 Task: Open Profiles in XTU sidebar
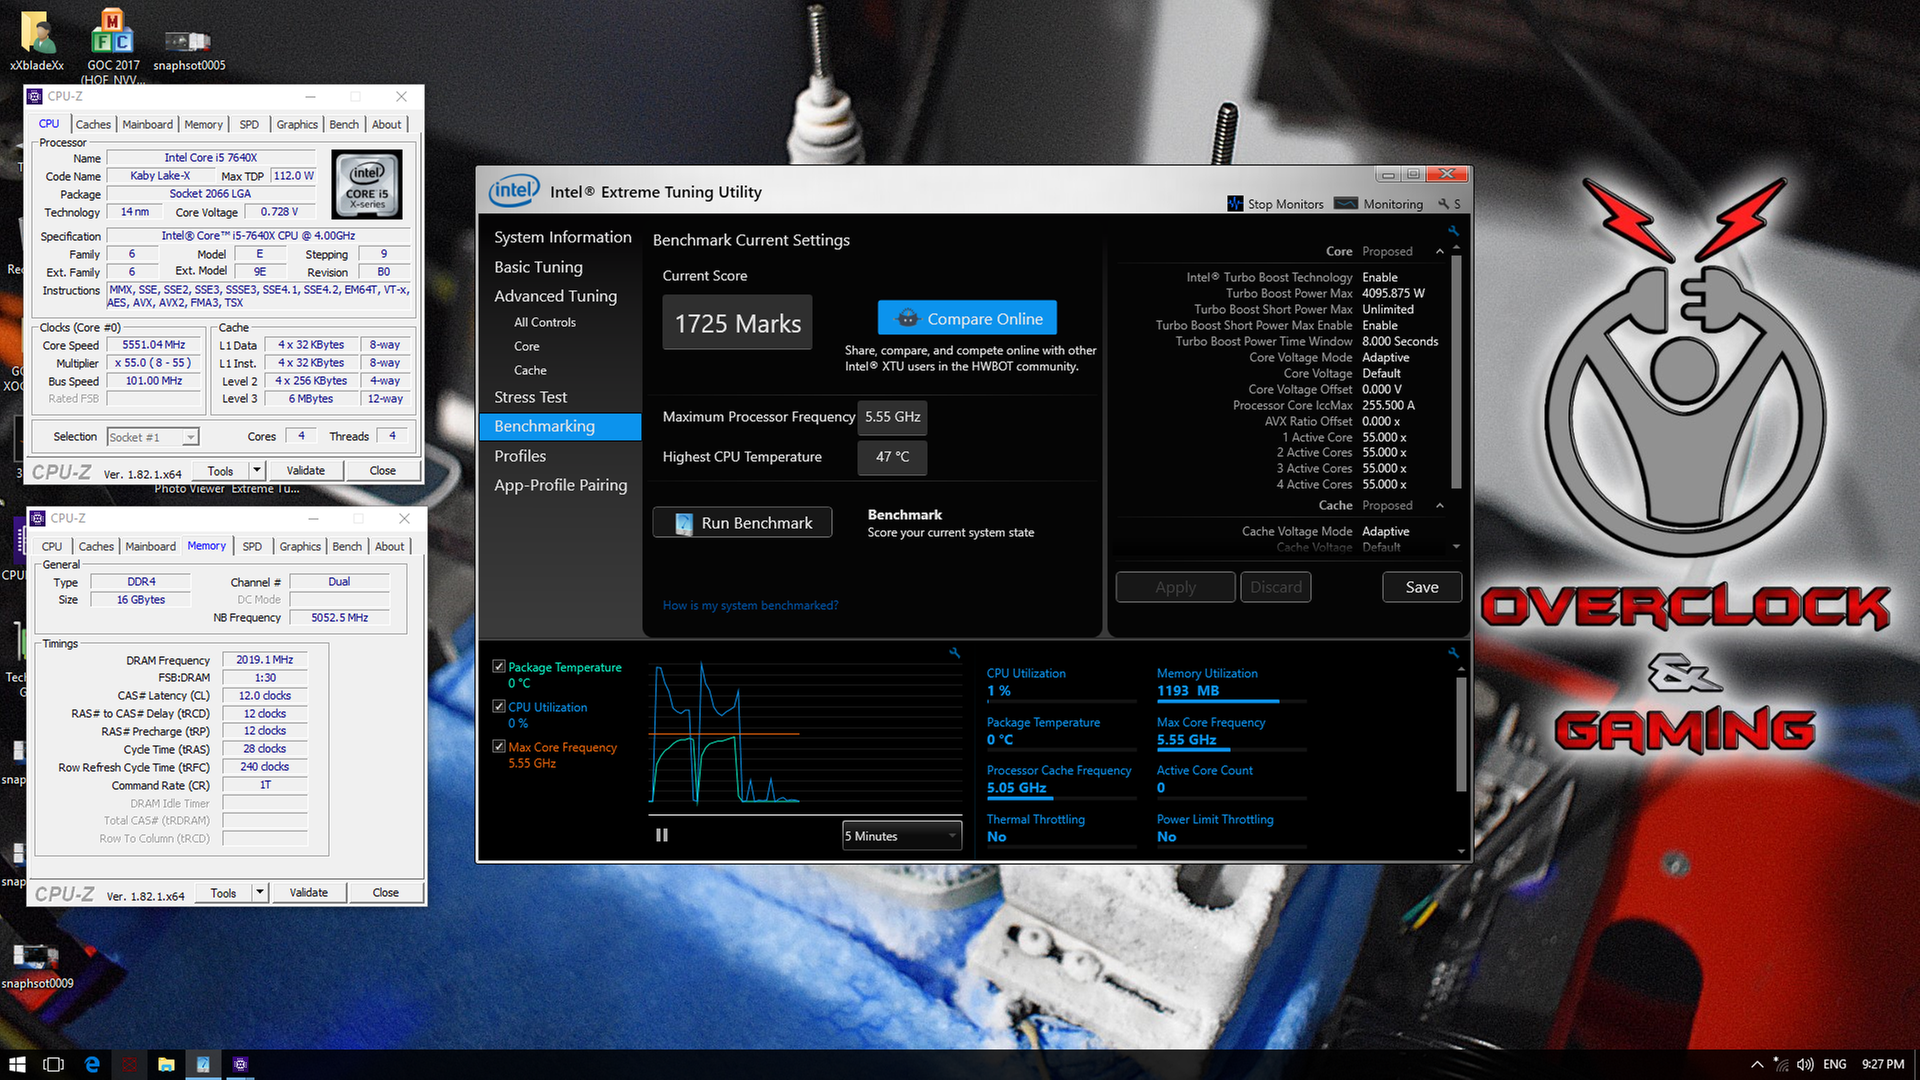click(520, 456)
